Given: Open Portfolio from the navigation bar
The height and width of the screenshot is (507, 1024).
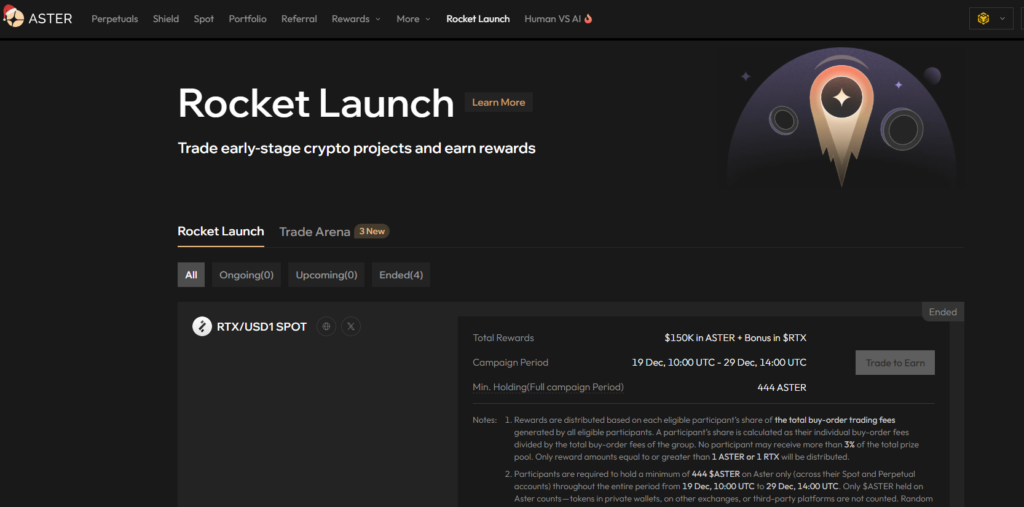Looking at the screenshot, I should [247, 19].
